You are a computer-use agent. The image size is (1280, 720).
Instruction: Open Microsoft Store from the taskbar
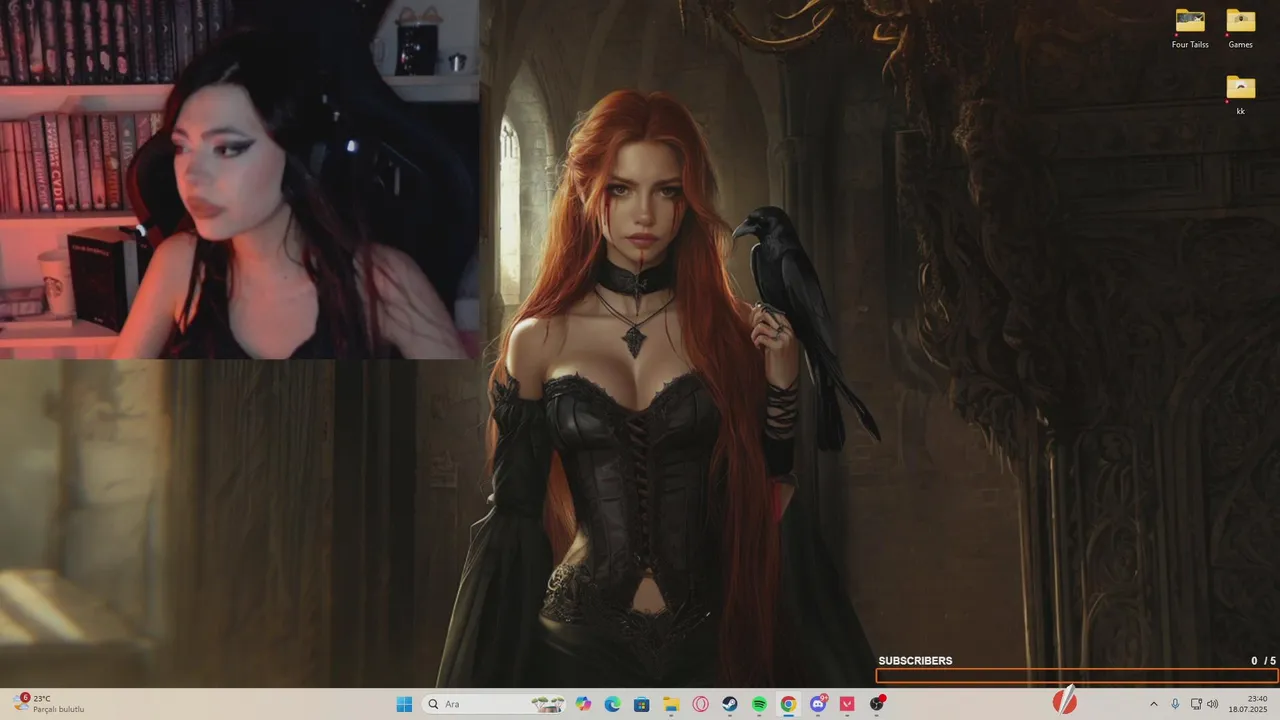pyautogui.click(x=642, y=704)
